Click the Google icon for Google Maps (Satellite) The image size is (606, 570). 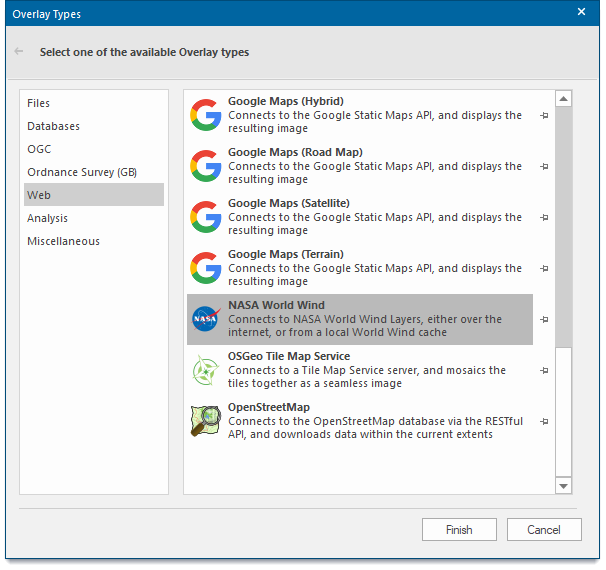pos(206,217)
